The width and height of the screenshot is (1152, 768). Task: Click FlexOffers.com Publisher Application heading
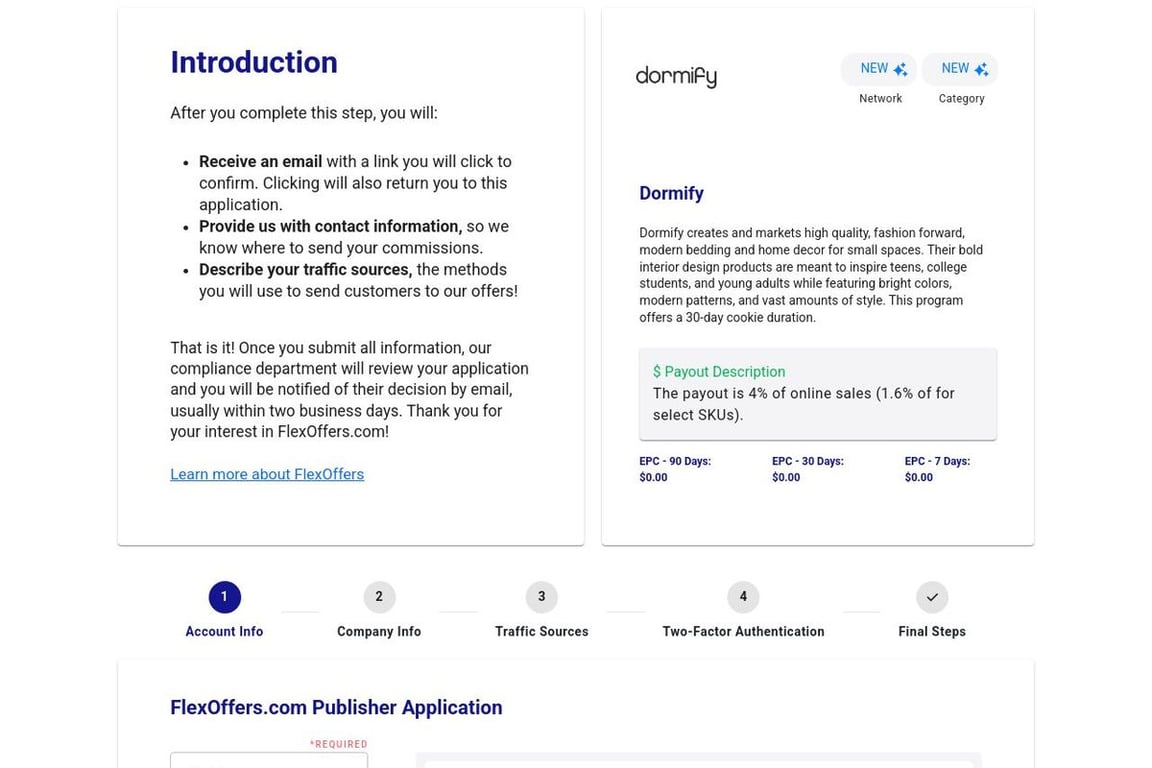[336, 708]
